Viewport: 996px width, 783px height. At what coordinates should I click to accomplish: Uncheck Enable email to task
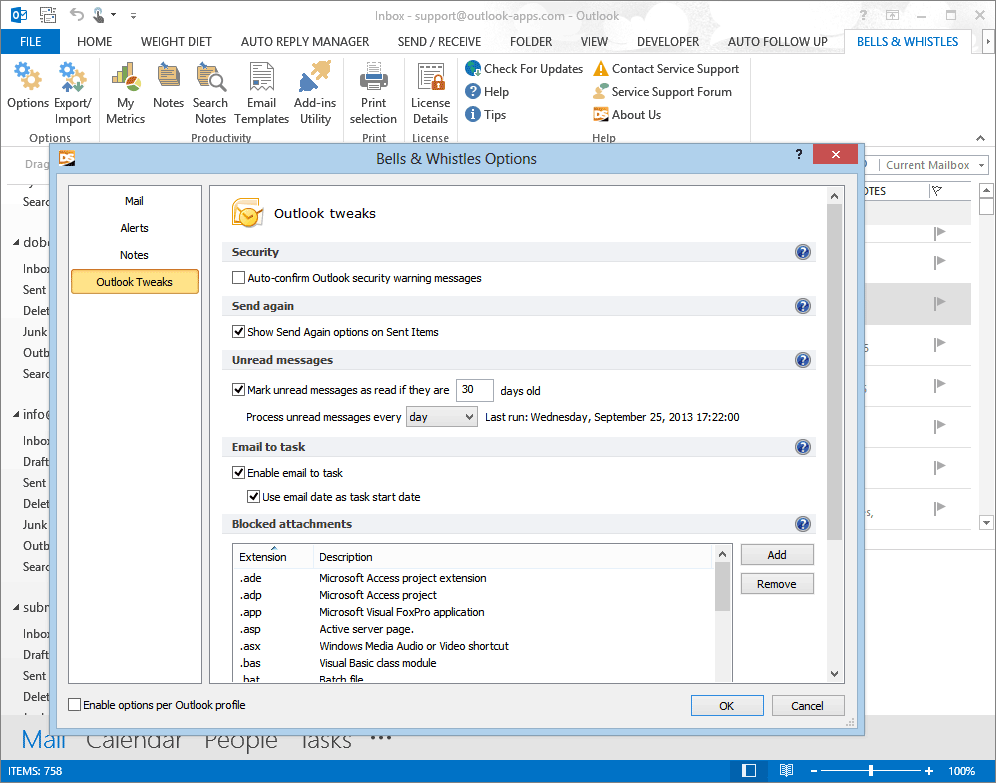(x=238, y=472)
